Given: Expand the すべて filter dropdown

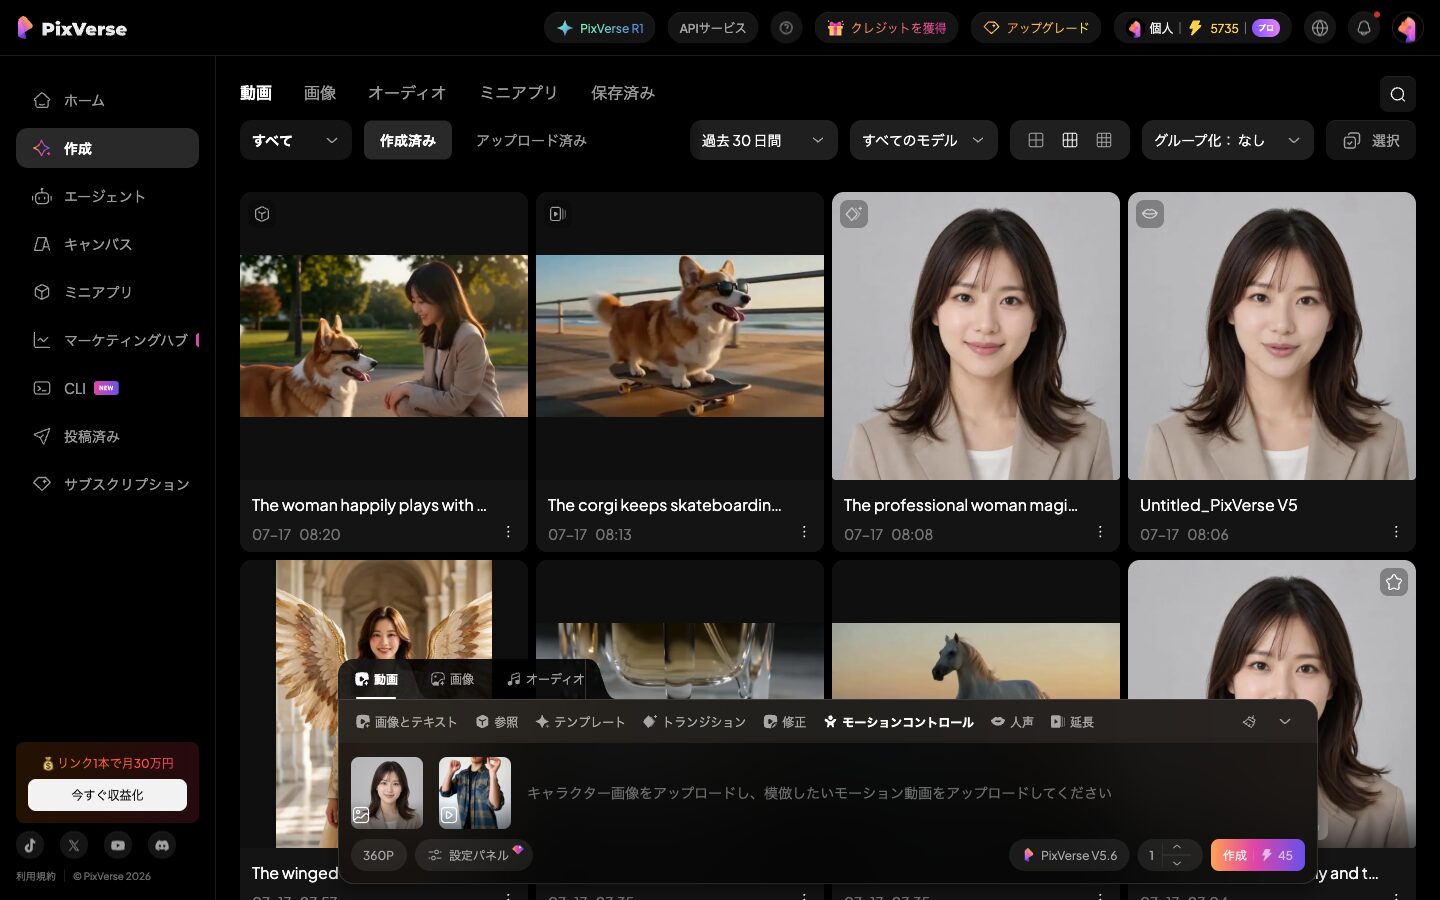Looking at the screenshot, I should pos(296,140).
